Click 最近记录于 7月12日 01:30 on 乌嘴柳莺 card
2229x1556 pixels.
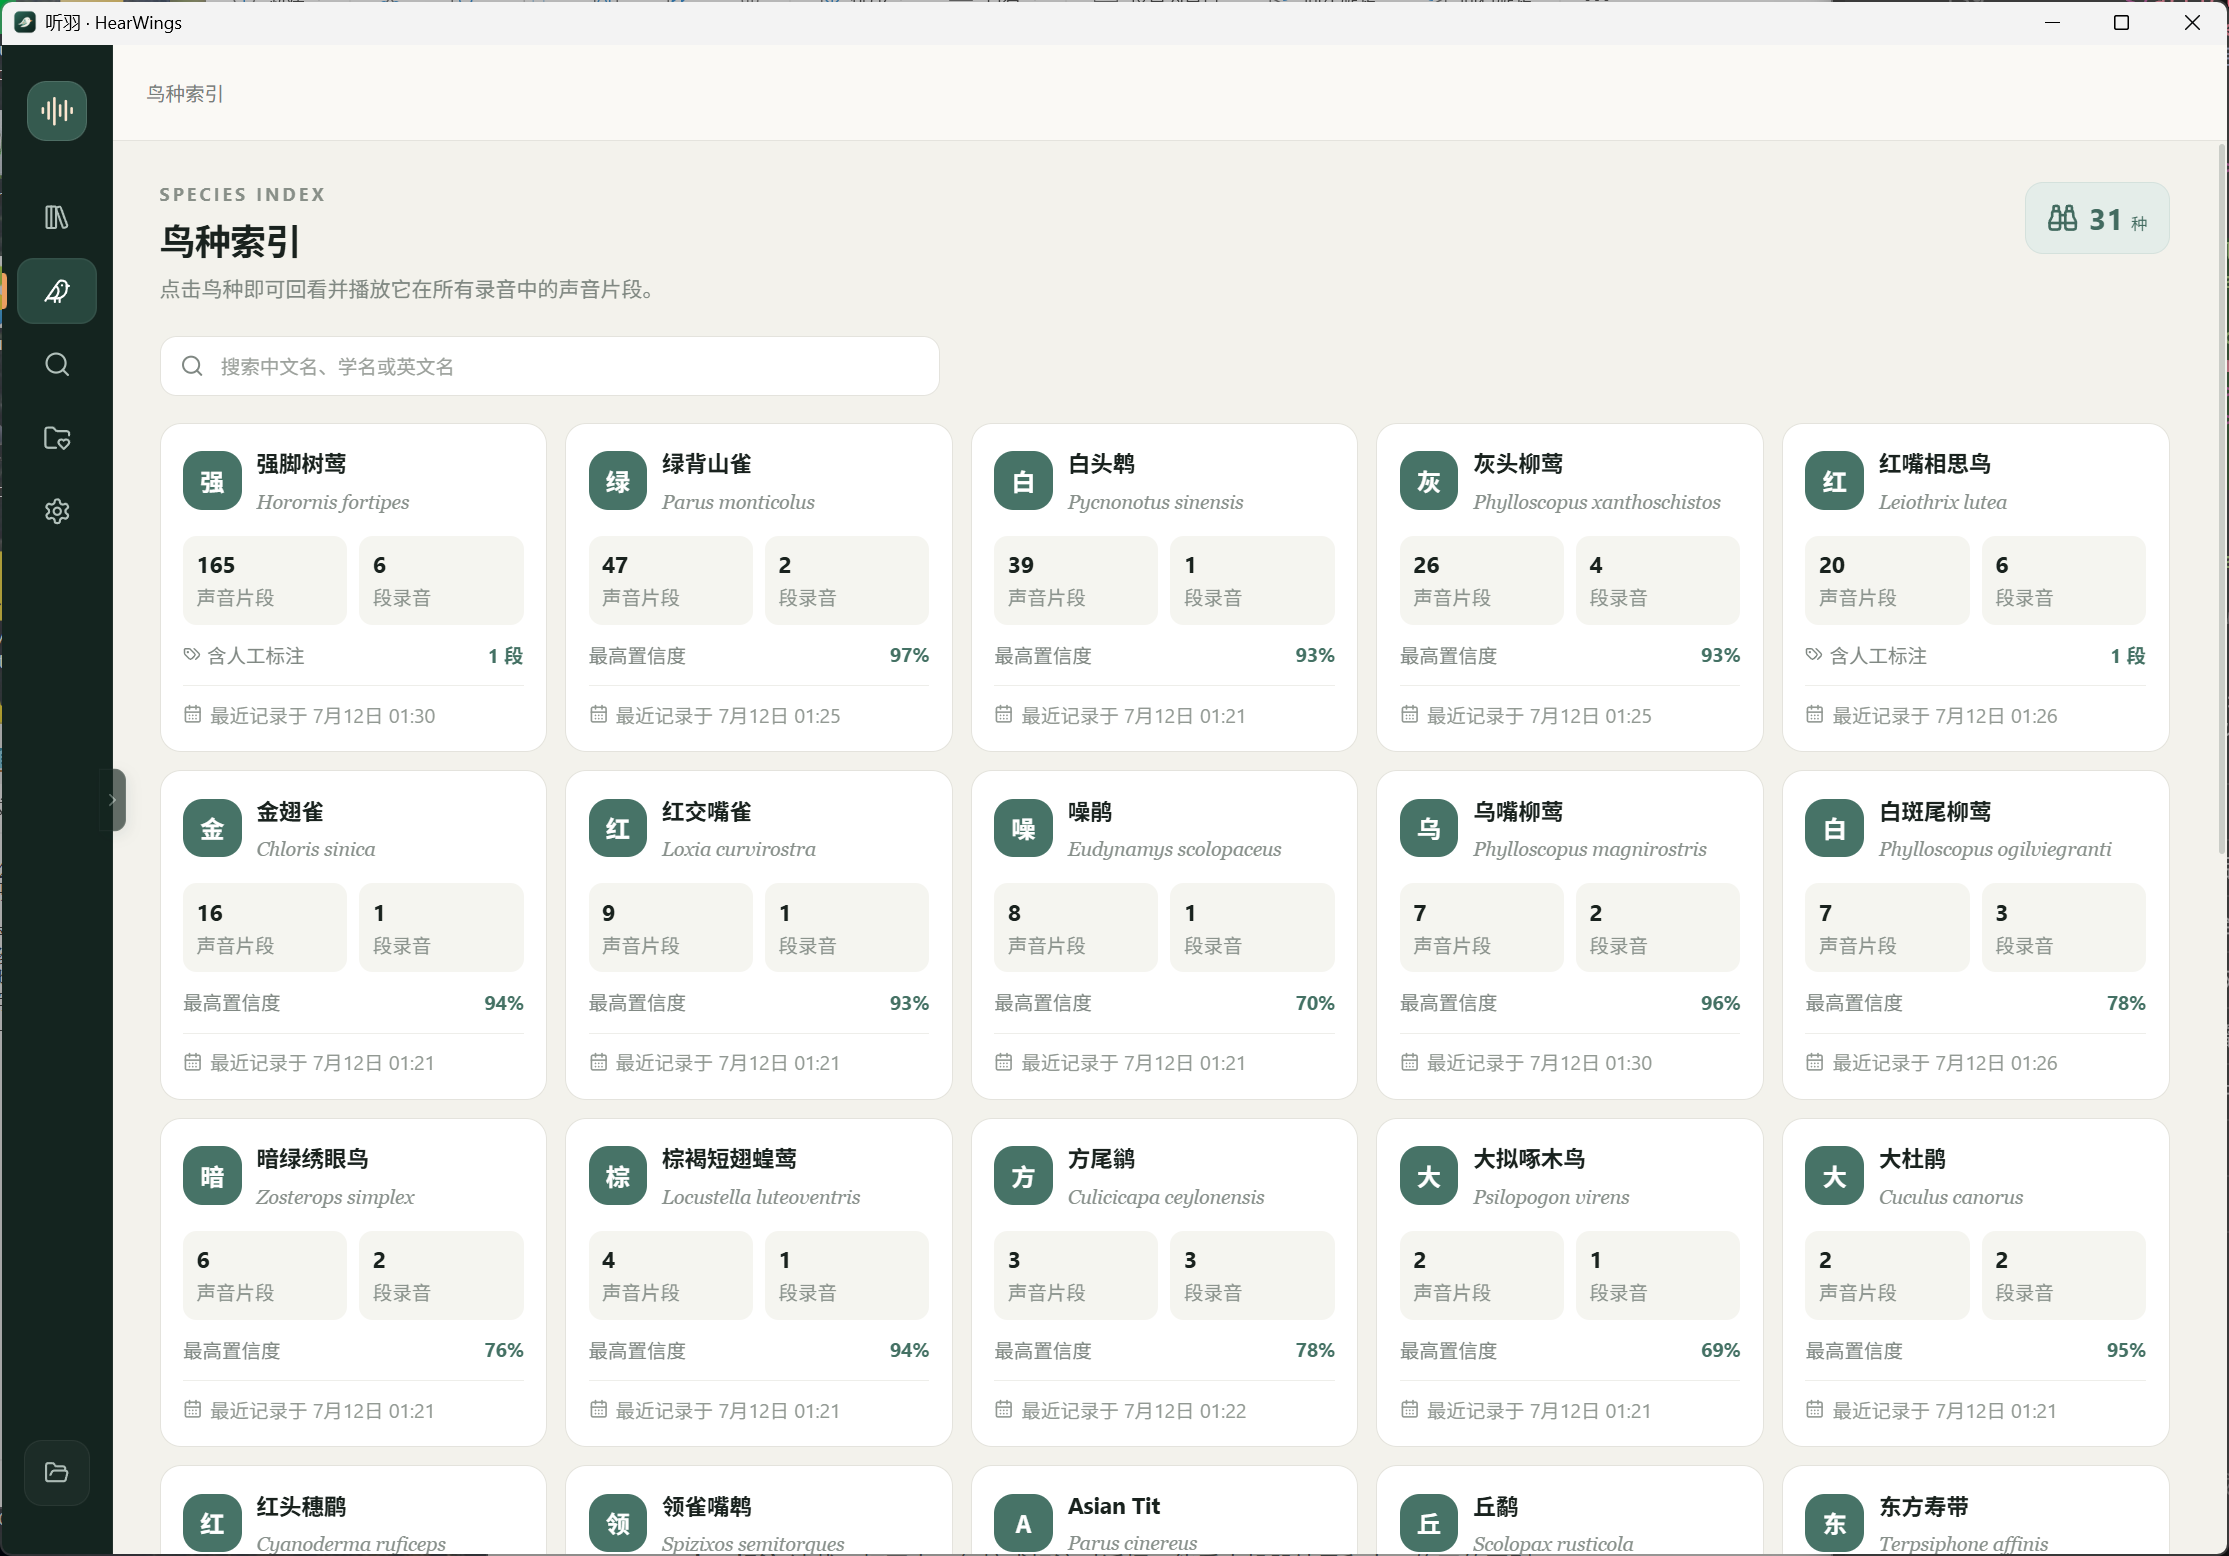[1526, 1063]
